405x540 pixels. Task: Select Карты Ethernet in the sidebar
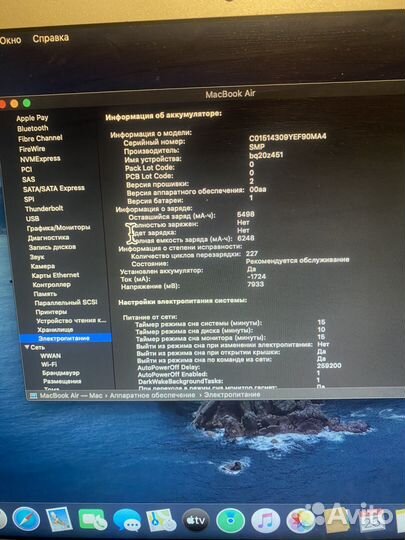[55, 275]
